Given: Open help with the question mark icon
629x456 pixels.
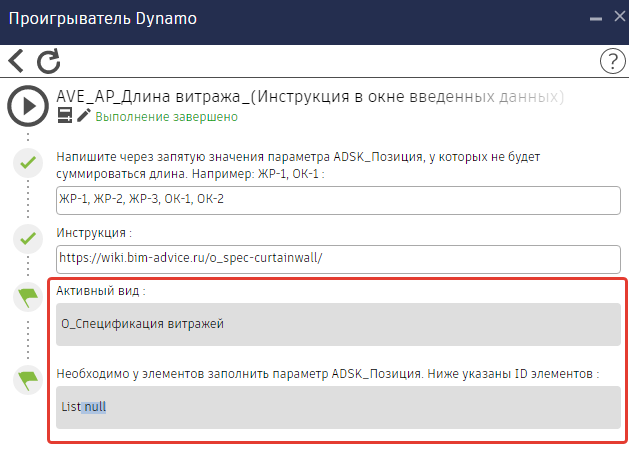Looking at the screenshot, I should 611,61.
